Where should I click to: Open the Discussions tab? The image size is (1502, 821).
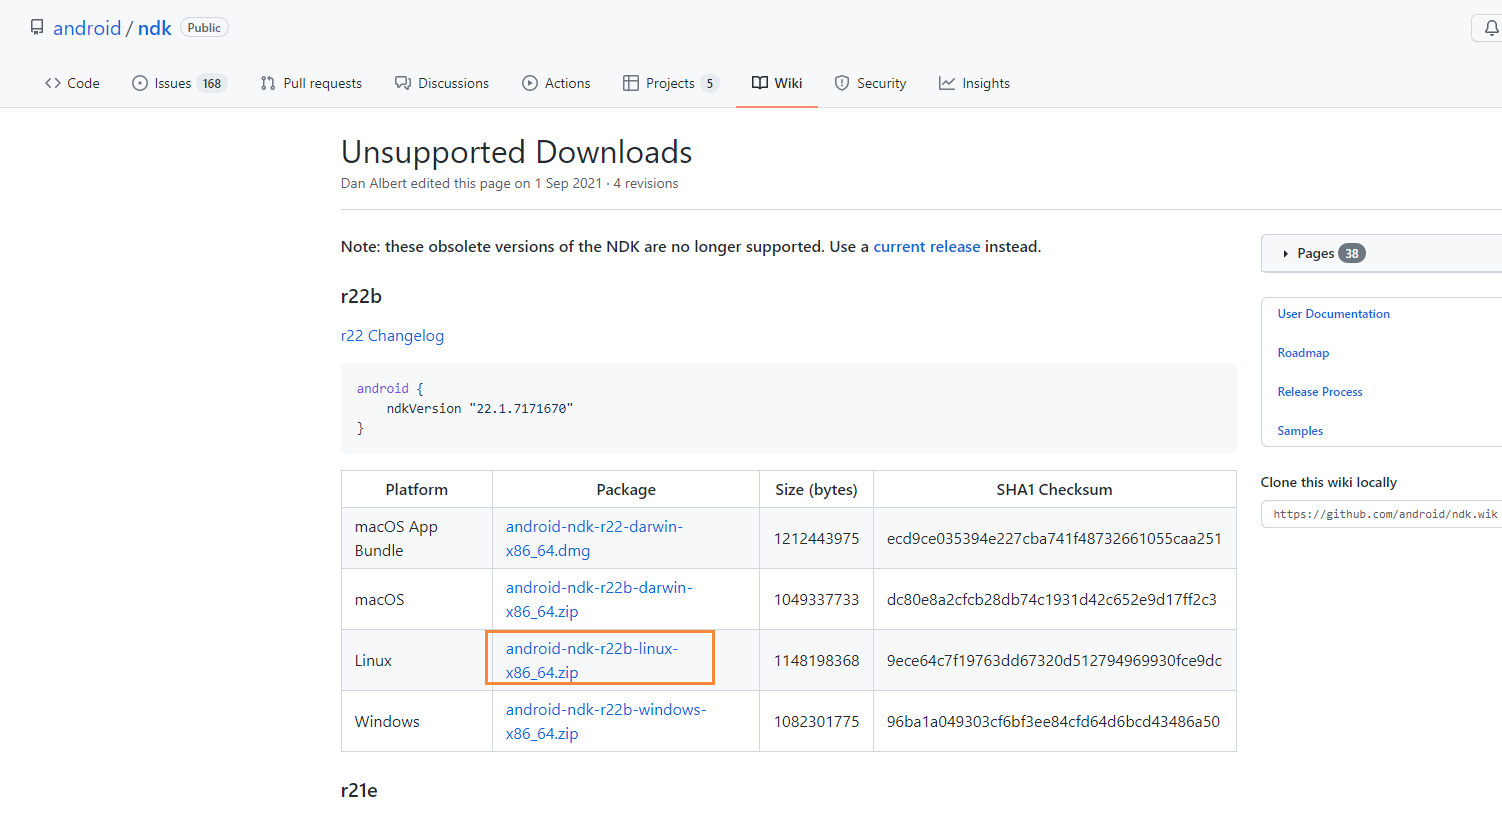(442, 83)
